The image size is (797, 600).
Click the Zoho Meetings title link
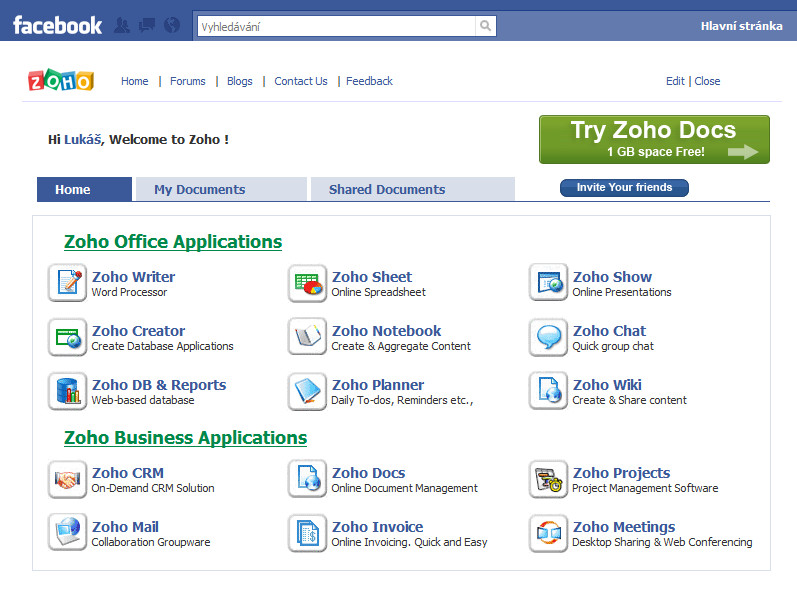(x=624, y=527)
